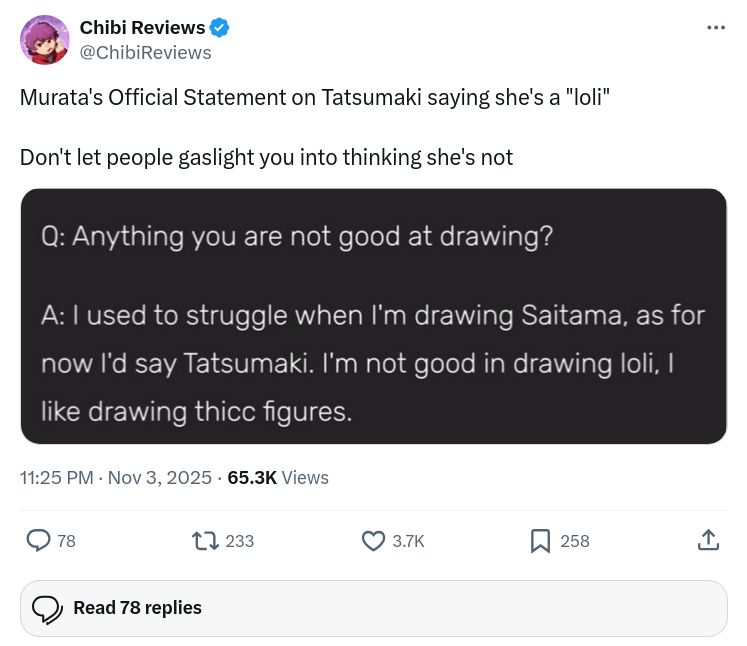
Task: Visit the @ChibiReviews handle link
Action: pos(145,53)
